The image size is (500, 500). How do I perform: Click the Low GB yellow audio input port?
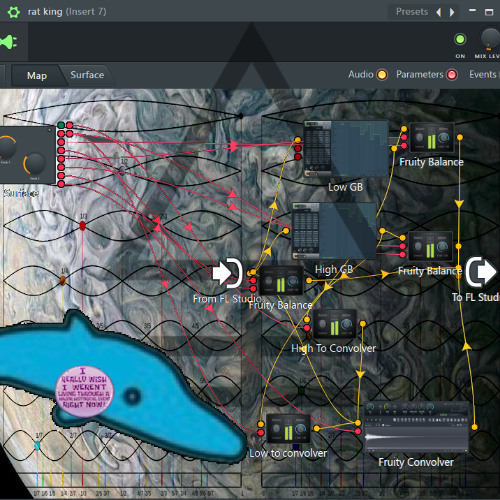pyautogui.click(x=298, y=140)
